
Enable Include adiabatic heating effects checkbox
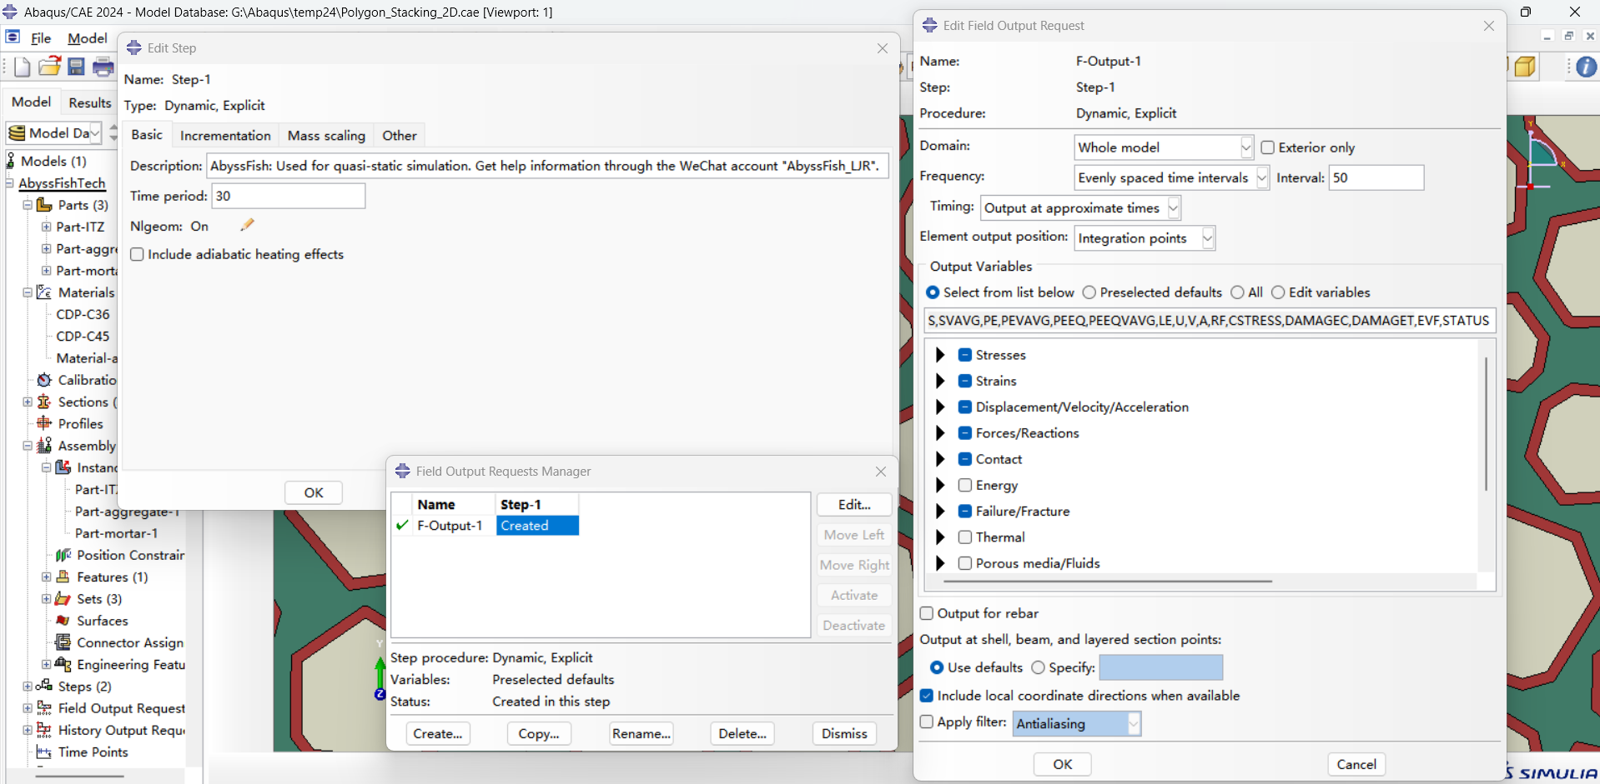137,255
